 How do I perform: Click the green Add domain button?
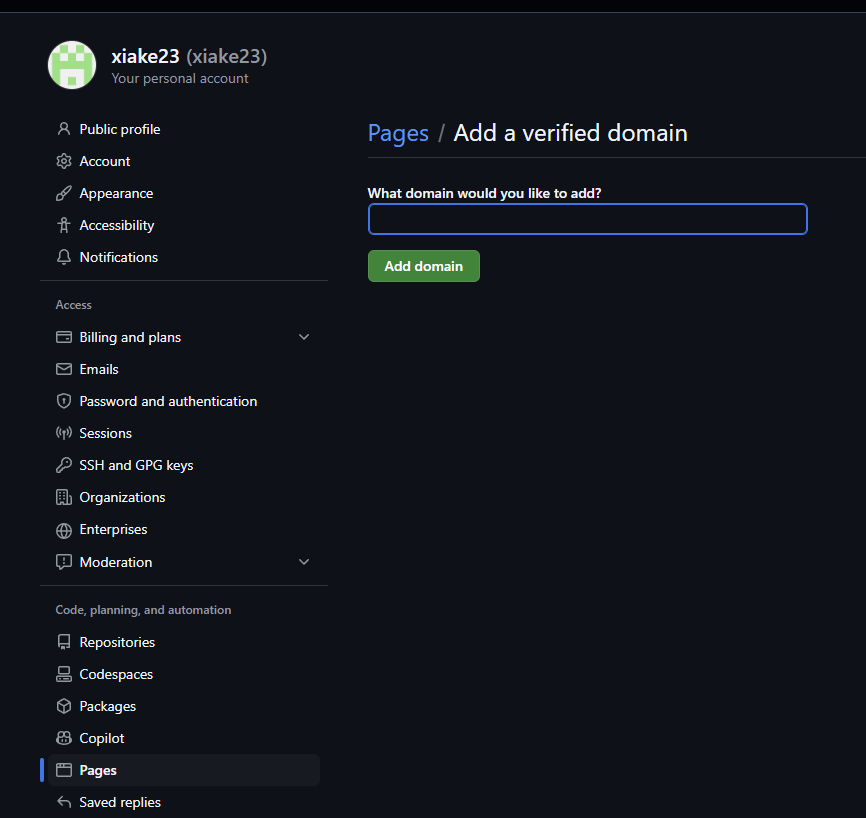pyautogui.click(x=424, y=266)
